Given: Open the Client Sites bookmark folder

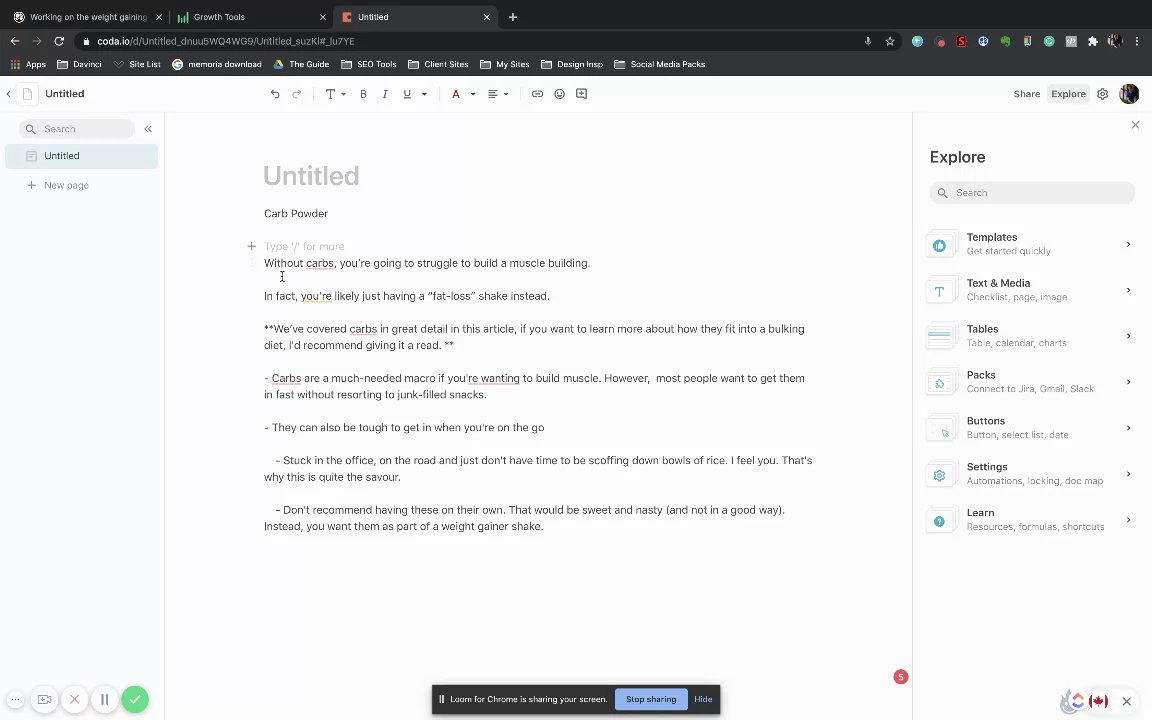Looking at the screenshot, I should tap(438, 64).
